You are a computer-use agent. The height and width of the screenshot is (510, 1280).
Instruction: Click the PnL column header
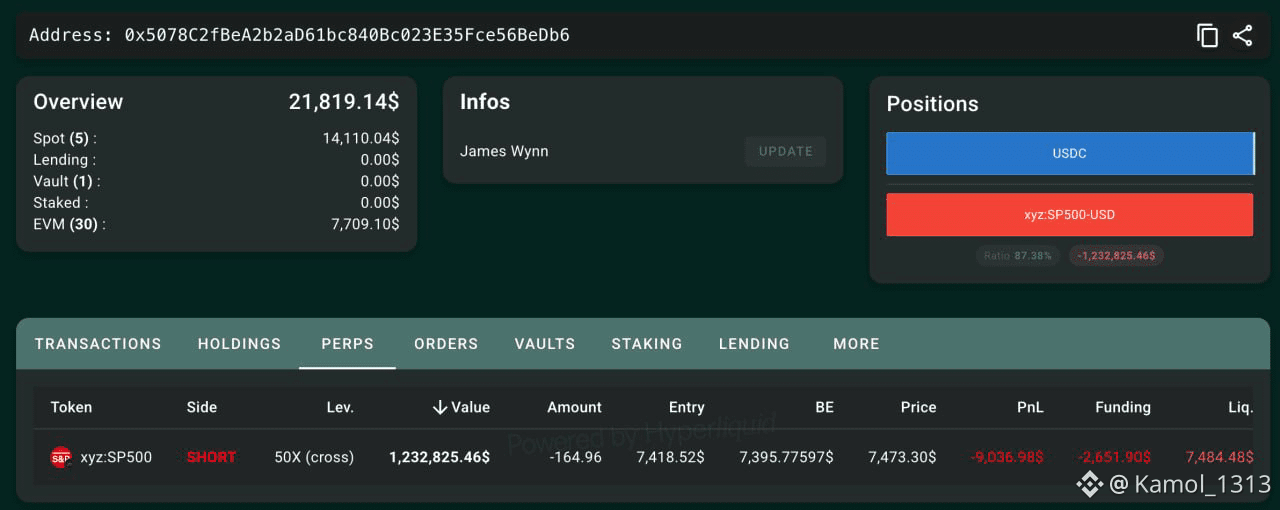coord(1029,407)
